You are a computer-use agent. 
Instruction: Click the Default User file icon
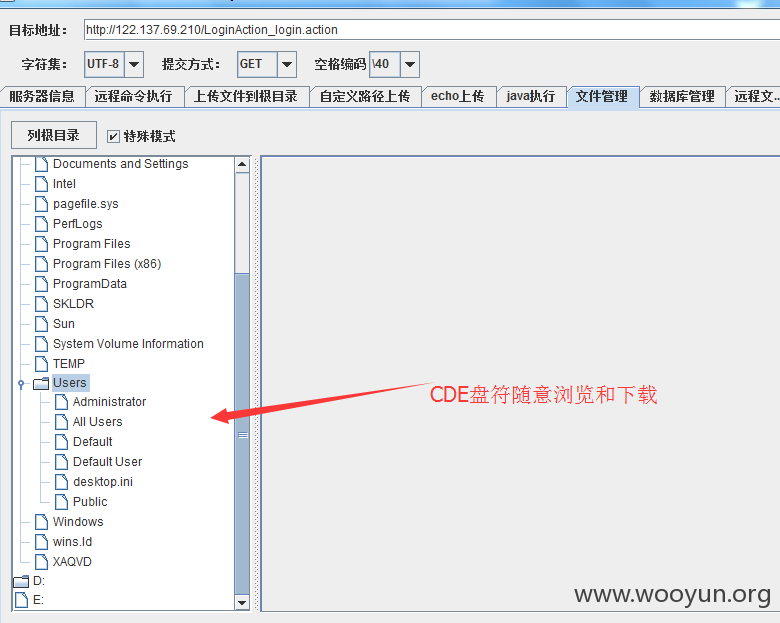coord(62,462)
